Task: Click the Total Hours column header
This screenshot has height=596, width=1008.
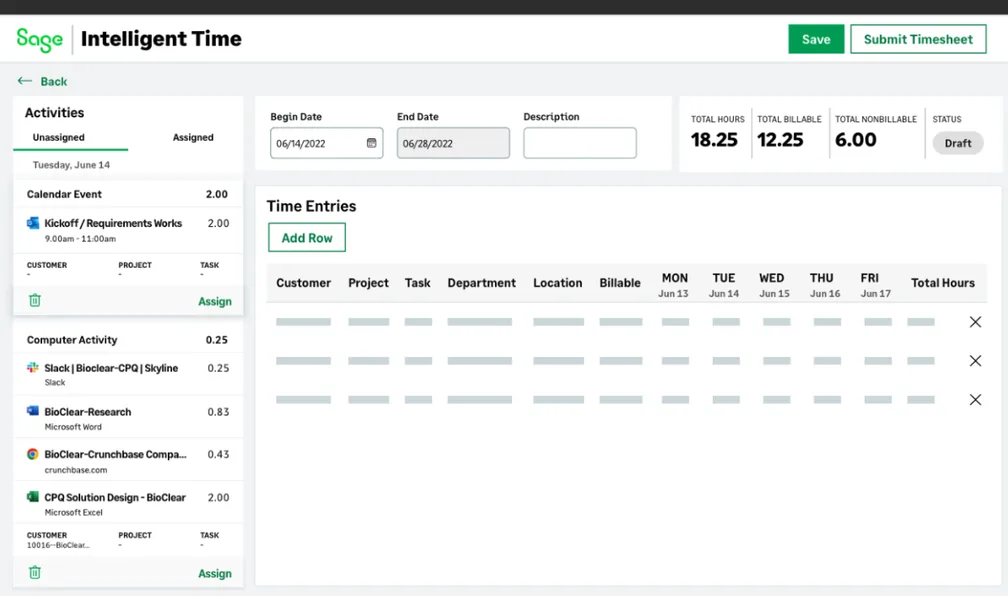Action: tap(942, 283)
